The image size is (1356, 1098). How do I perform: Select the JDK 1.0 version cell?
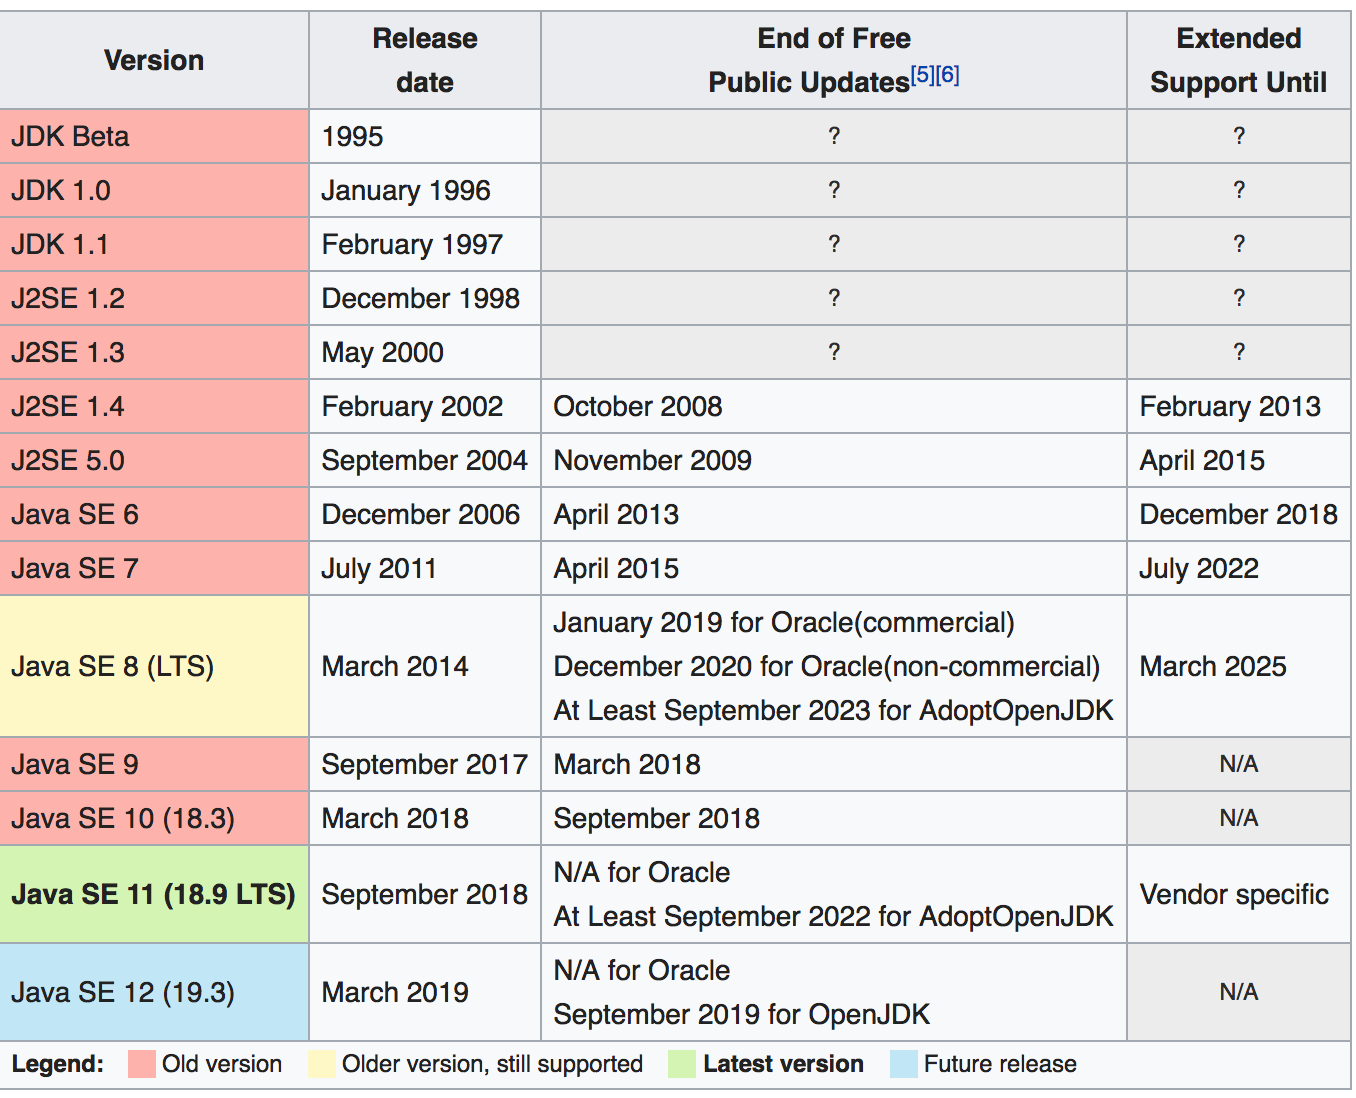click(154, 190)
